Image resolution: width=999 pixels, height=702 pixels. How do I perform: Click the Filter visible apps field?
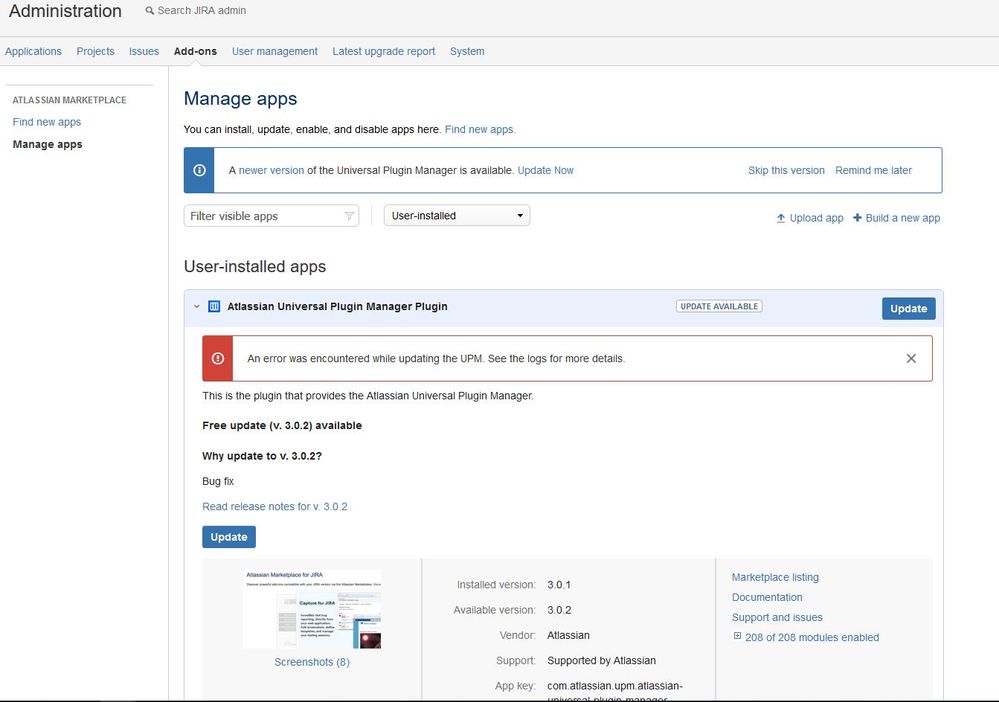click(271, 216)
